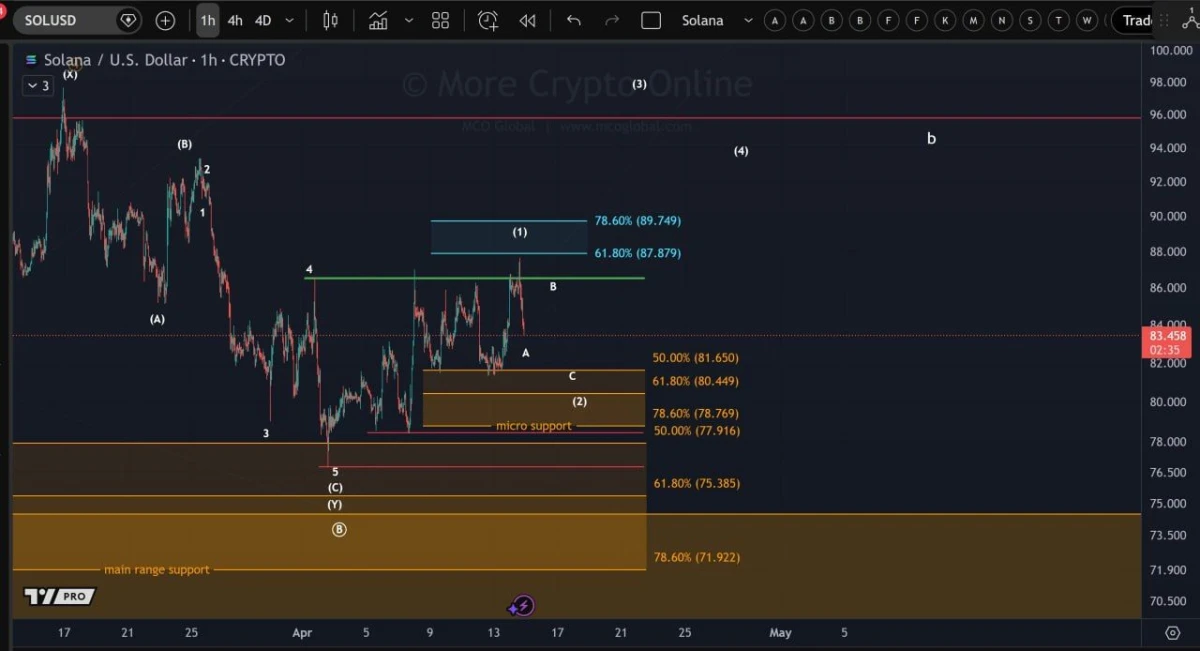Activate Bar Replay rewind icon
1200x651 pixels.
coord(527,20)
